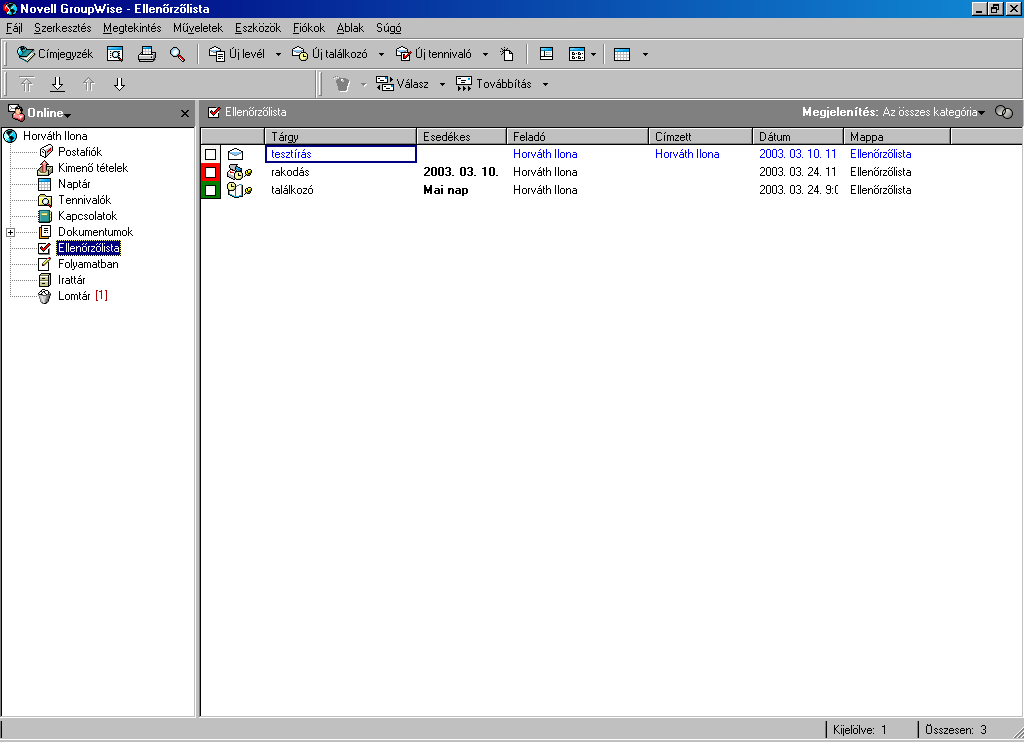Open the magnifying glass search tool
The height and width of the screenshot is (742, 1024).
coord(177,54)
